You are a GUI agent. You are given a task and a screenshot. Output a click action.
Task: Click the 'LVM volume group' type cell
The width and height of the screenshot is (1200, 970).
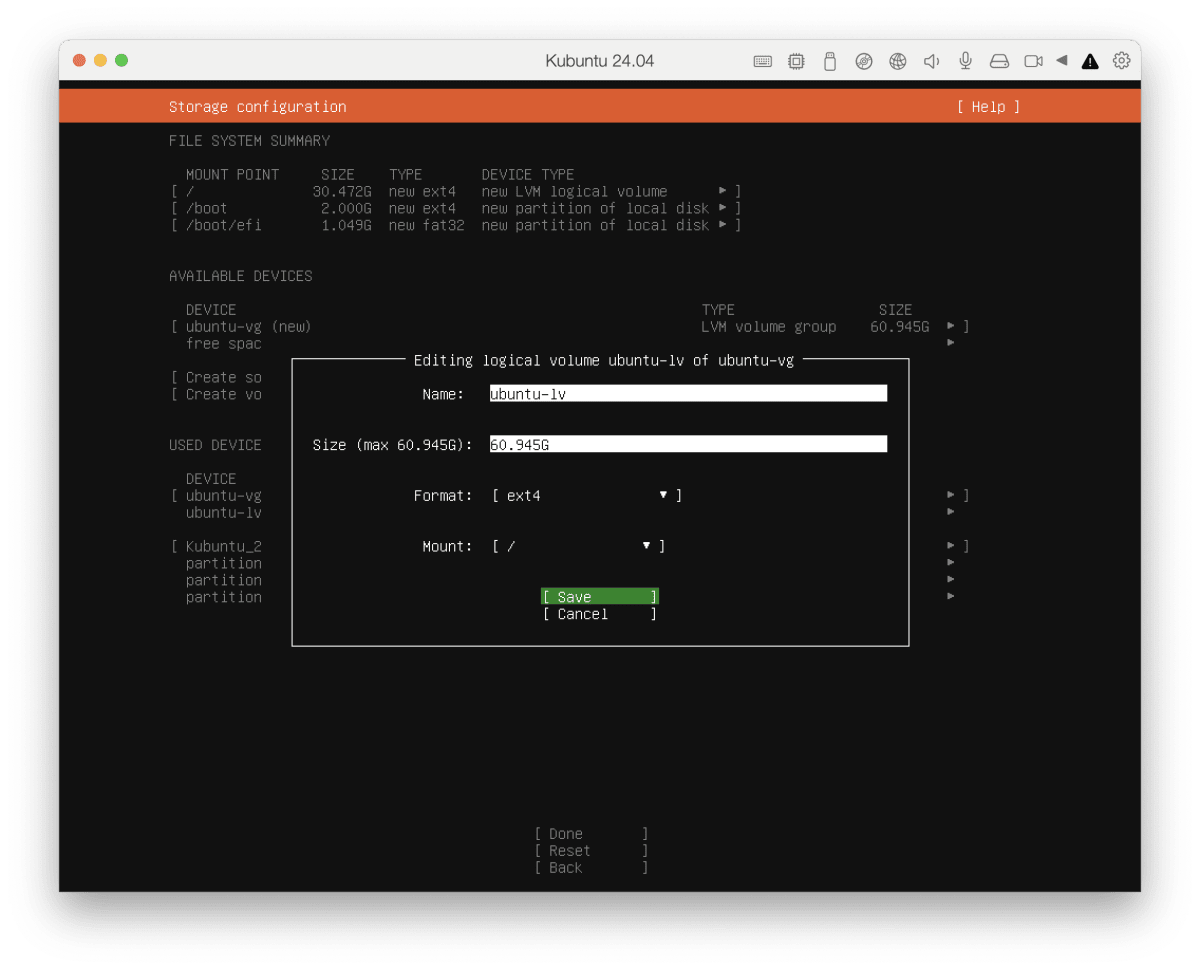pyautogui.click(x=769, y=327)
